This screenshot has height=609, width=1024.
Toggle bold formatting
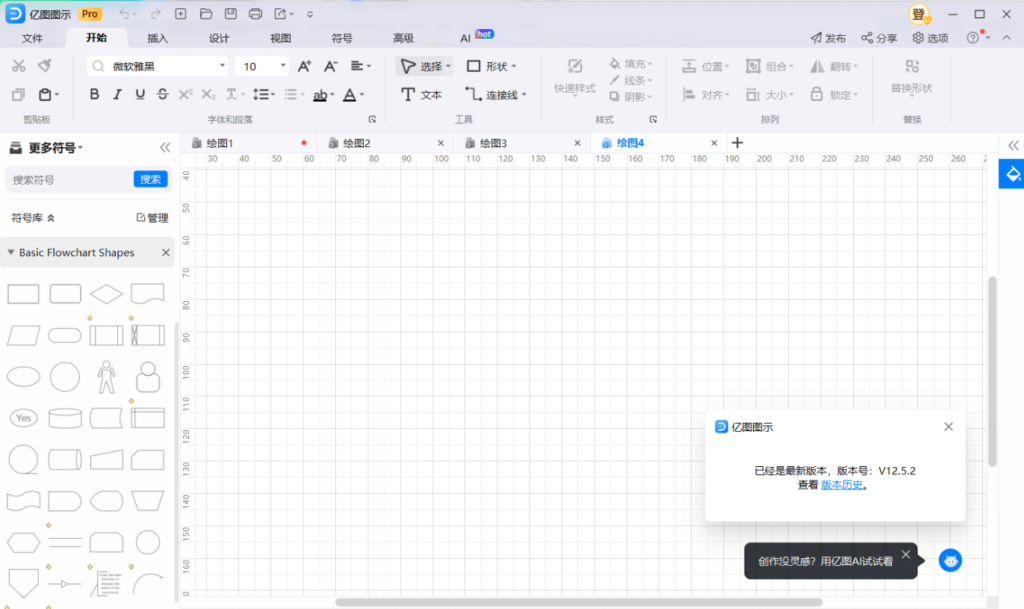tap(94, 95)
